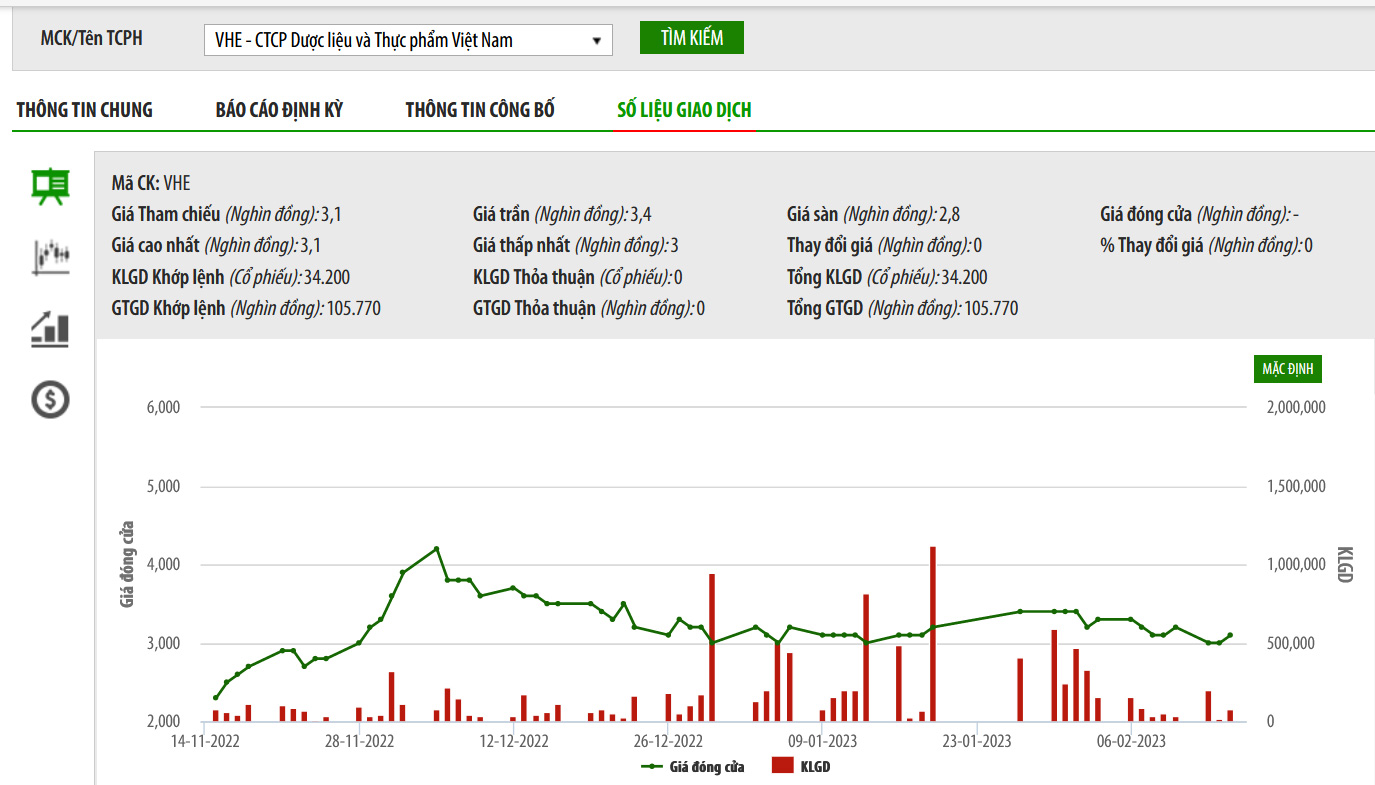
Task: Toggle the Giá đóng cửa line series in legend
Action: pos(692,767)
